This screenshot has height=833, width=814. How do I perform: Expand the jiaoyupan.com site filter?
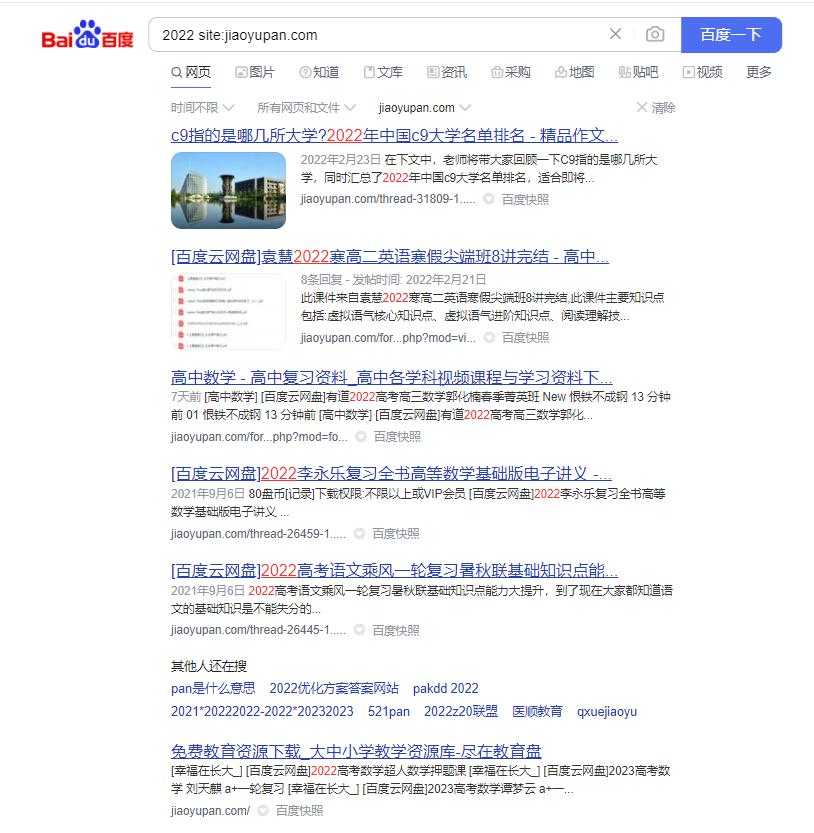click(x=425, y=108)
